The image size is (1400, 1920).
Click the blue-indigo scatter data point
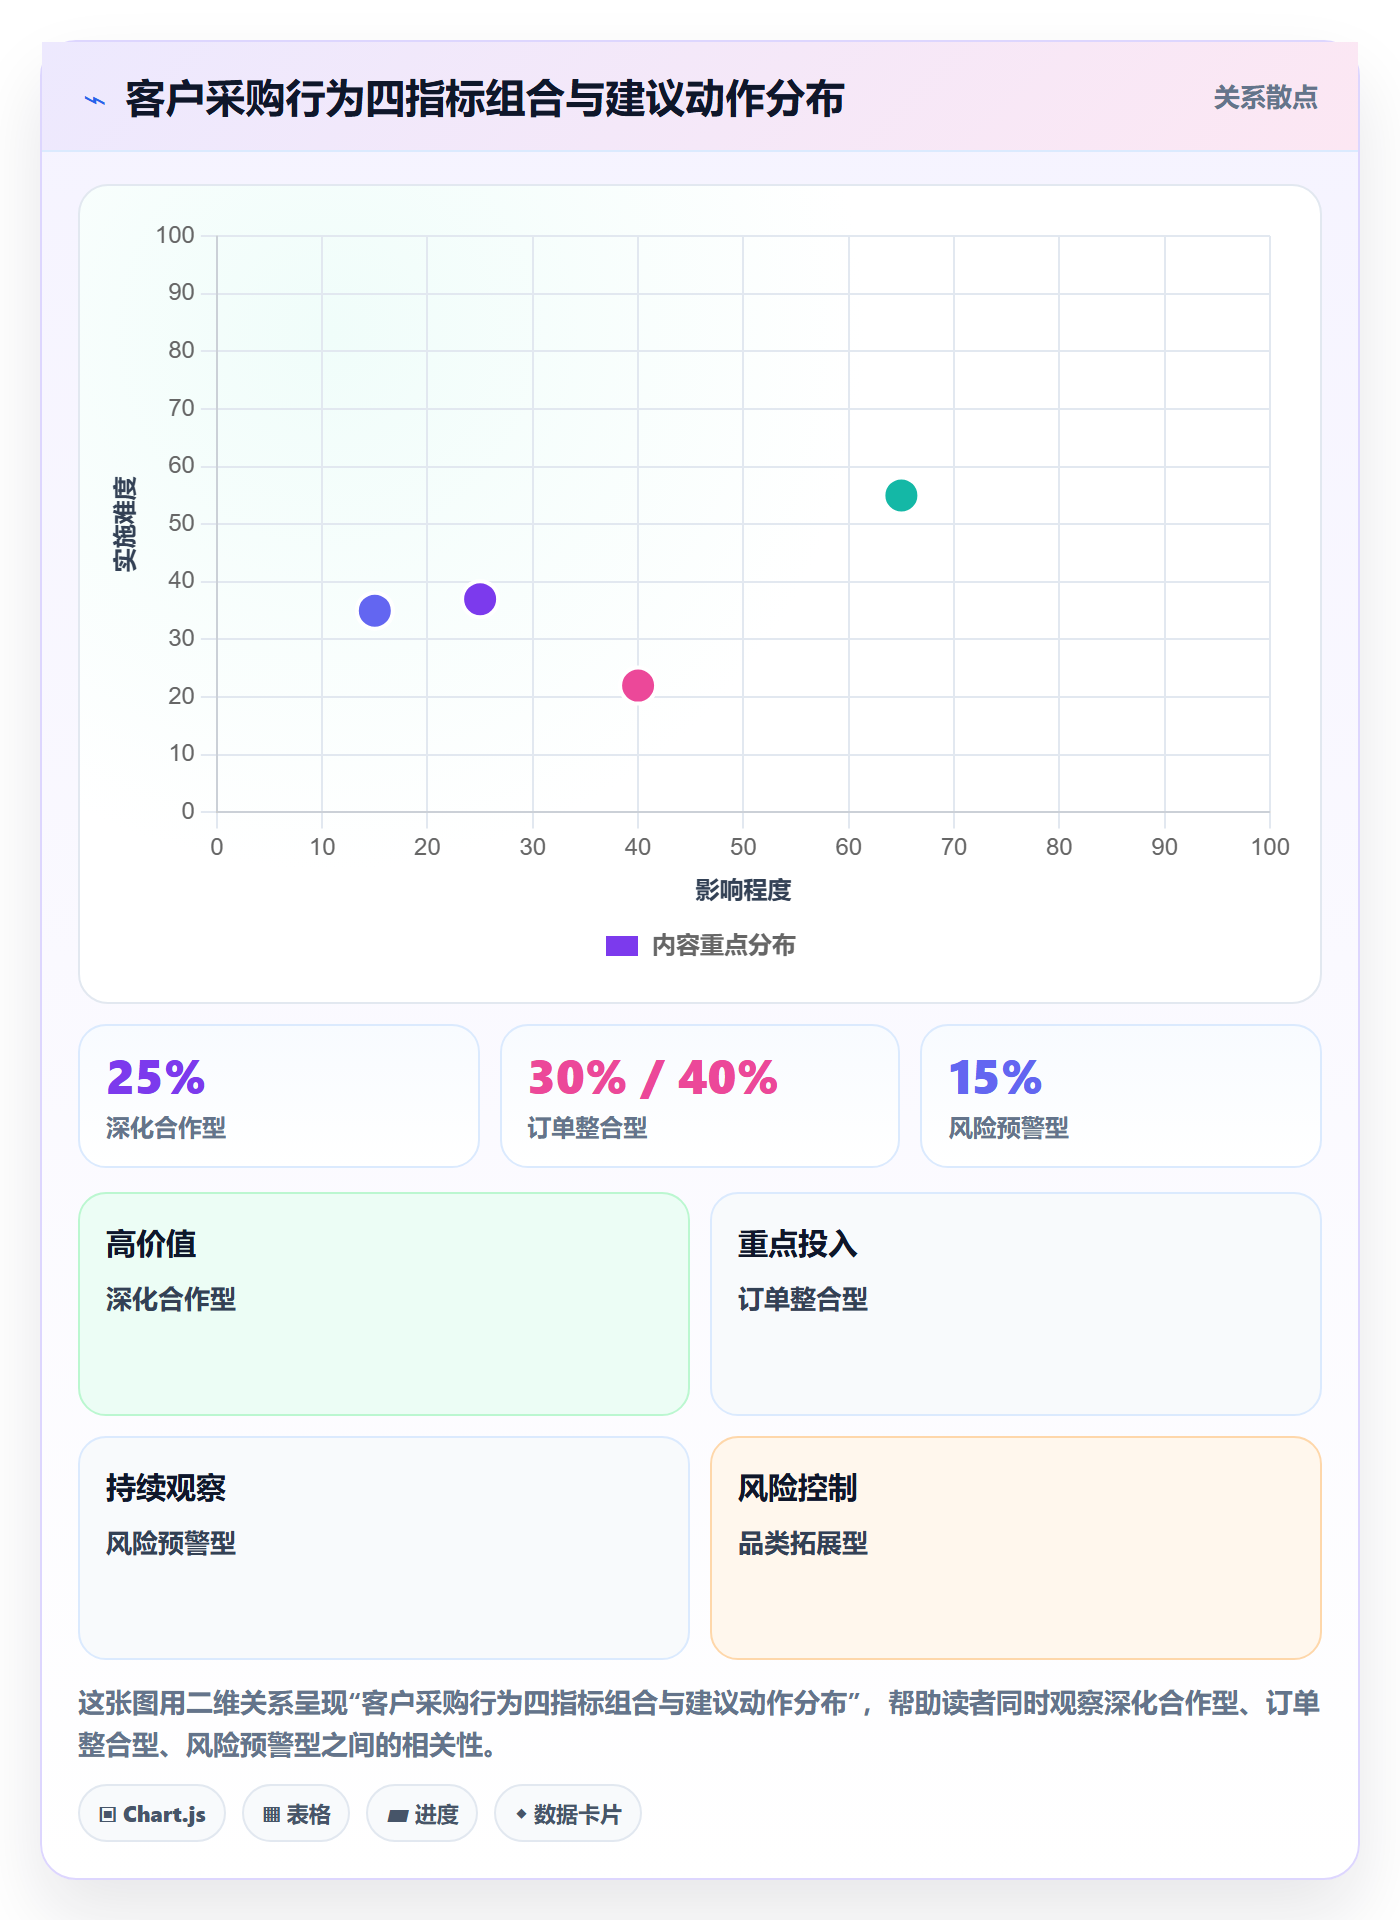375,610
